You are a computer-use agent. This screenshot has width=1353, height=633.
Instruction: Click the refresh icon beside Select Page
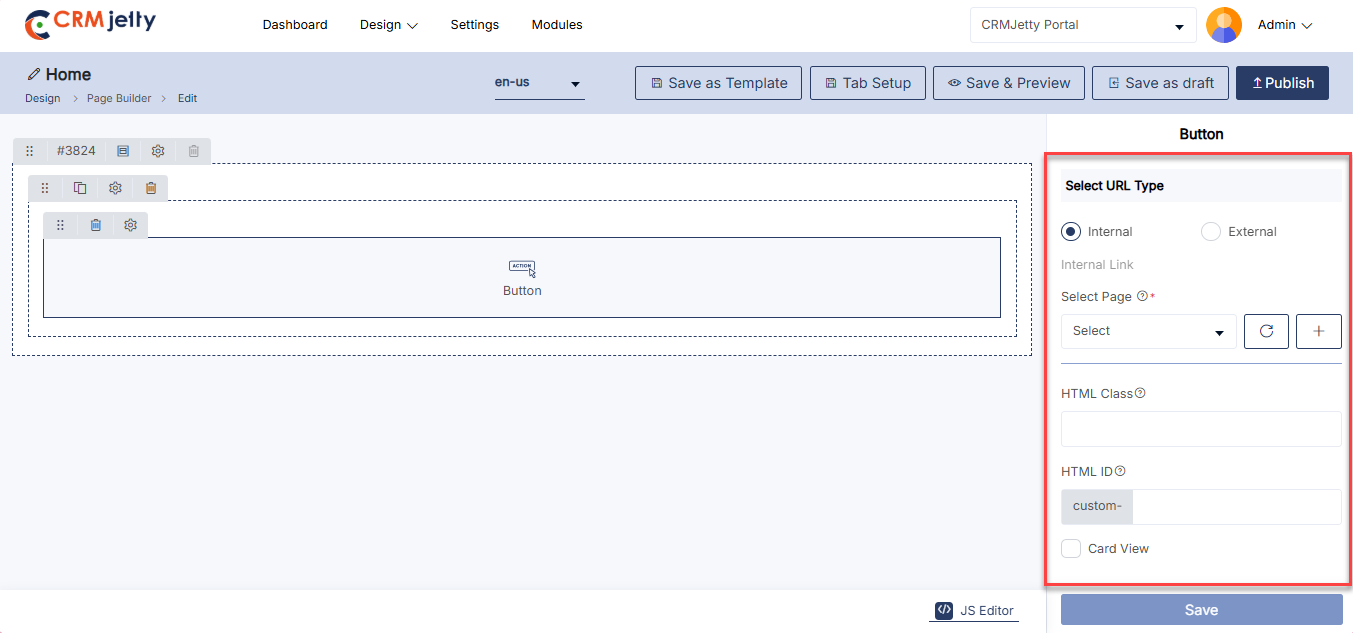tap(1266, 331)
